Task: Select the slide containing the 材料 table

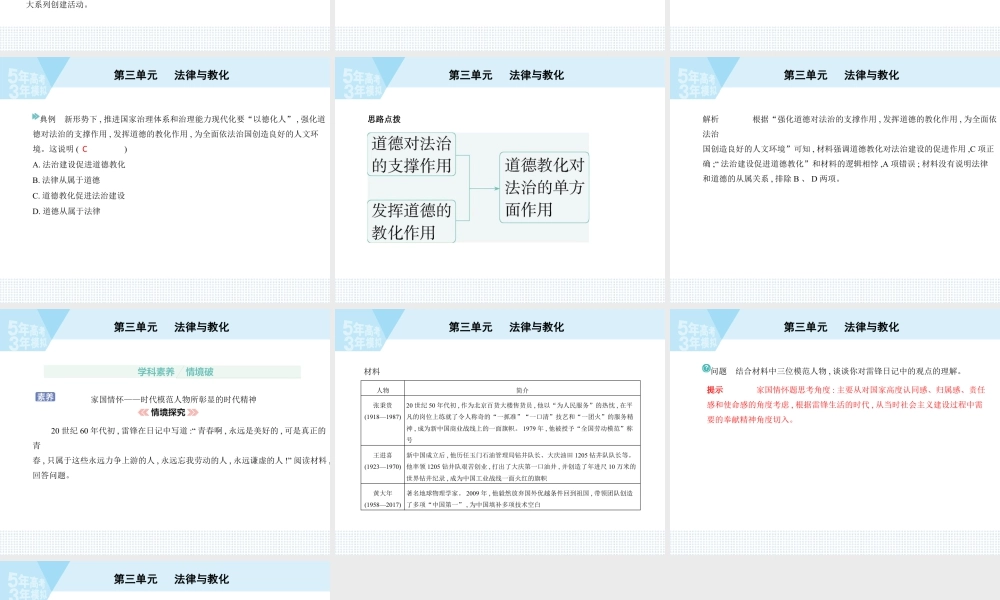Action: coord(500,432)
